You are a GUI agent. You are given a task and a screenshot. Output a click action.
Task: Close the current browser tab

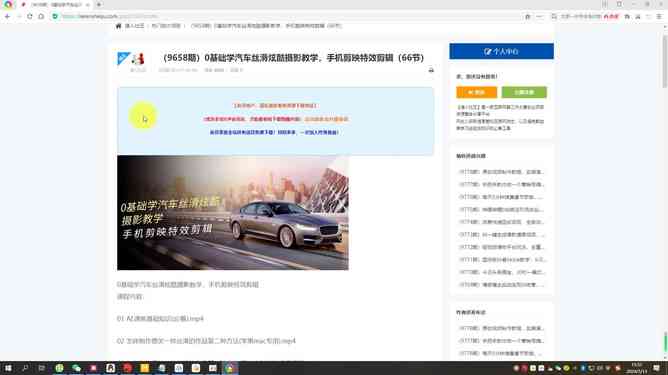click(x=88, y=5)
